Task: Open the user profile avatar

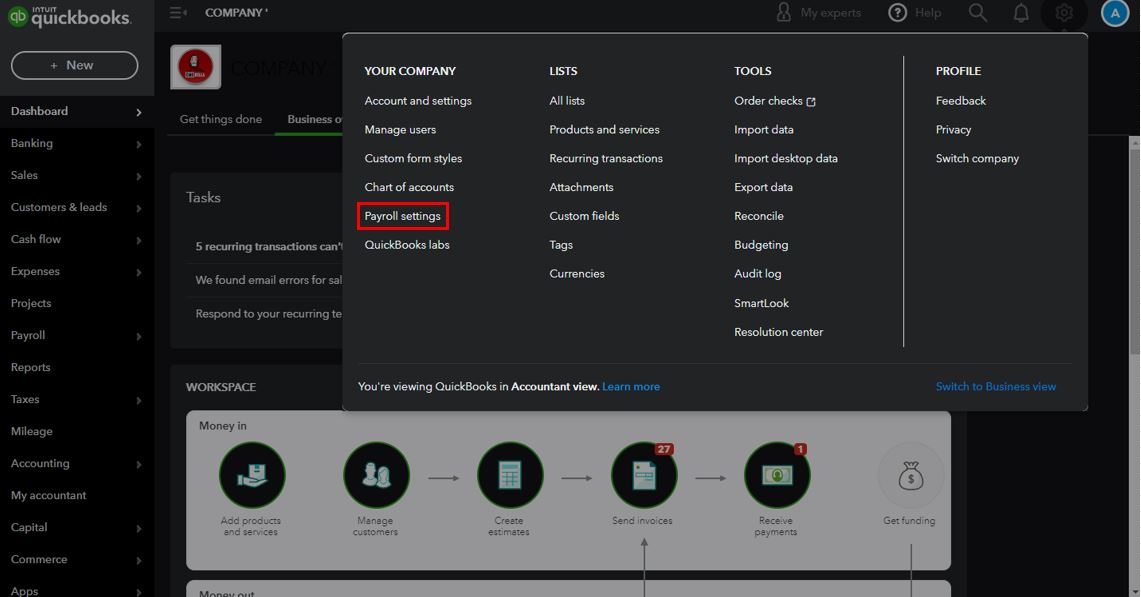Action: click(x=1114, y=13)
